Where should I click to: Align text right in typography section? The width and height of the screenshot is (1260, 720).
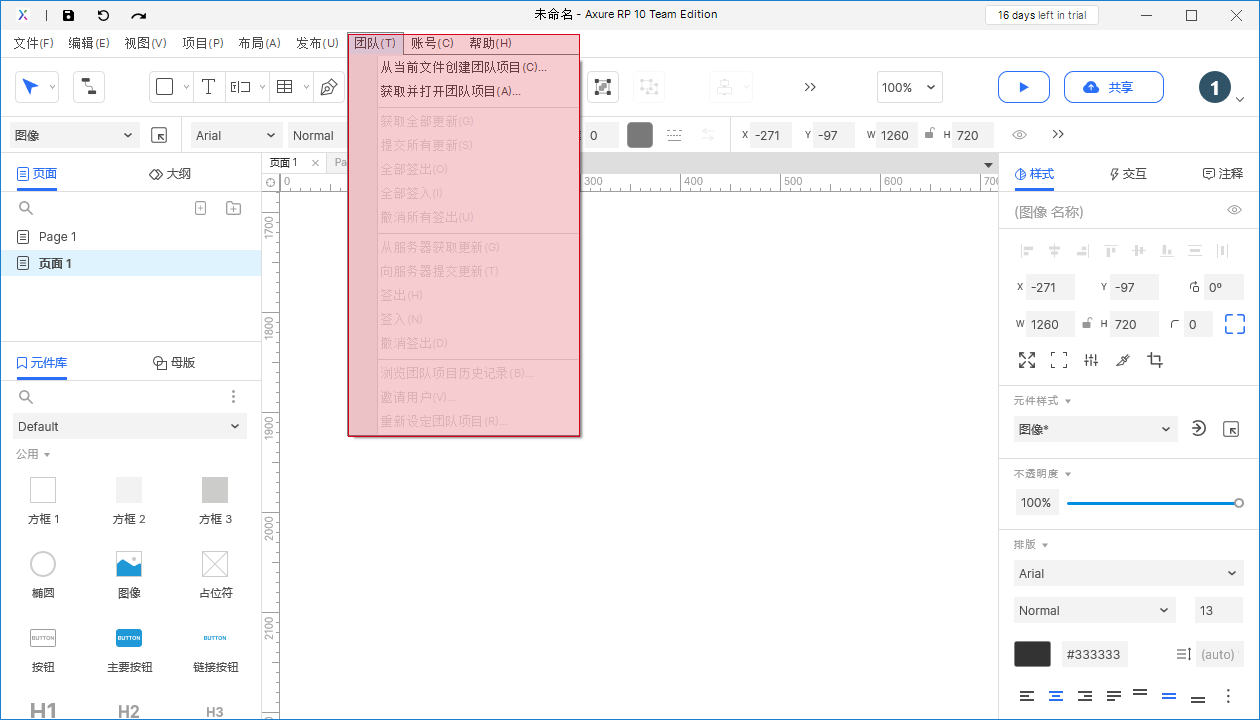click(x=1085, y=696)
